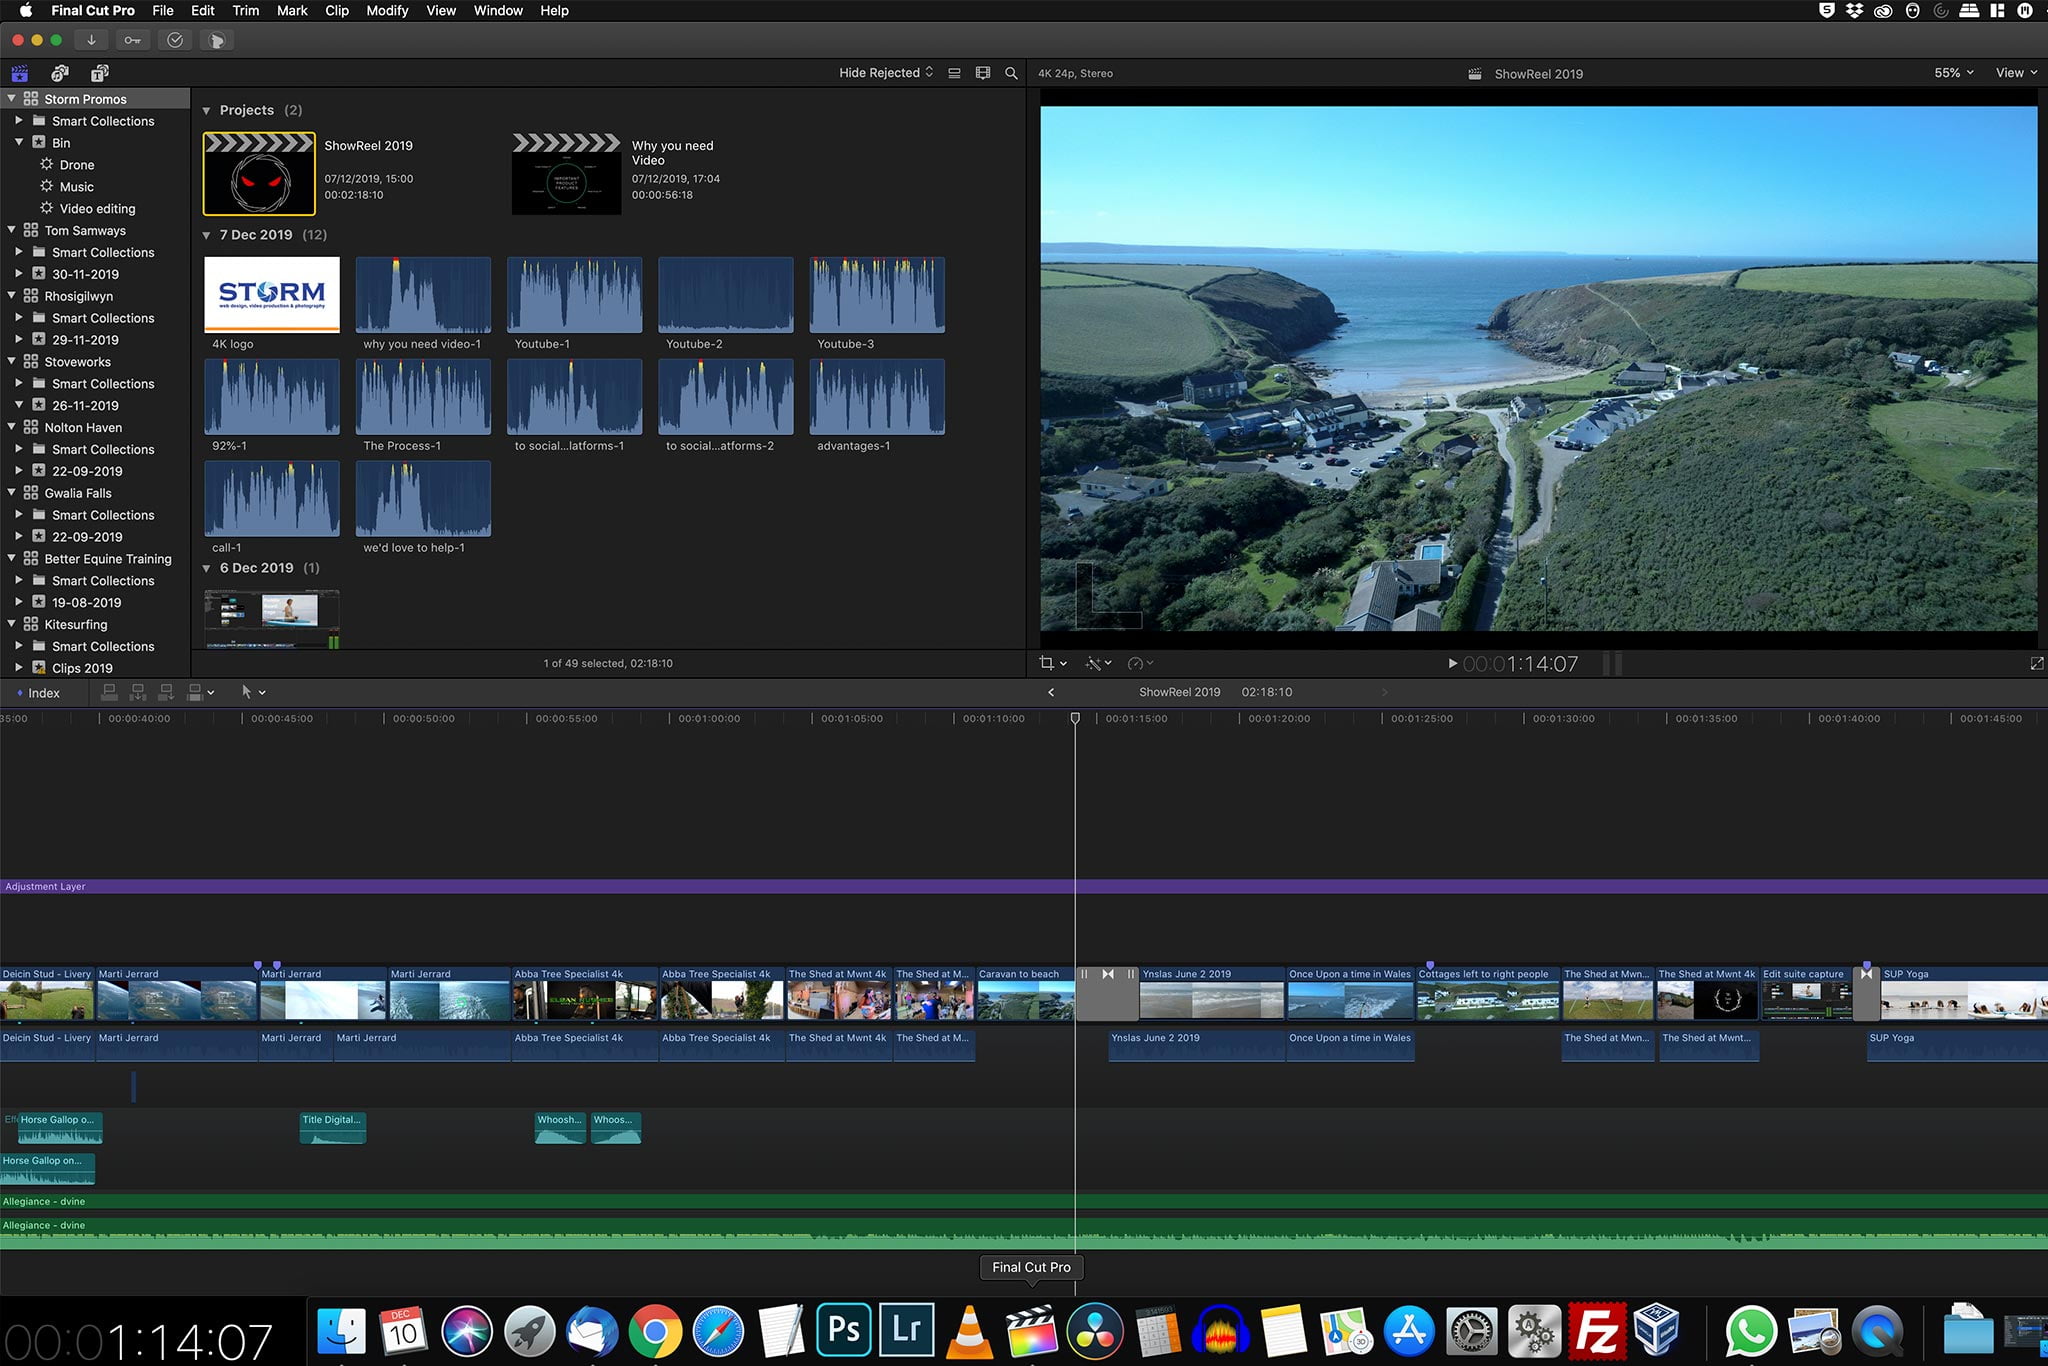
Task: Open the Hide Rejected filter dropdown
Action: (x=885, y=73)
